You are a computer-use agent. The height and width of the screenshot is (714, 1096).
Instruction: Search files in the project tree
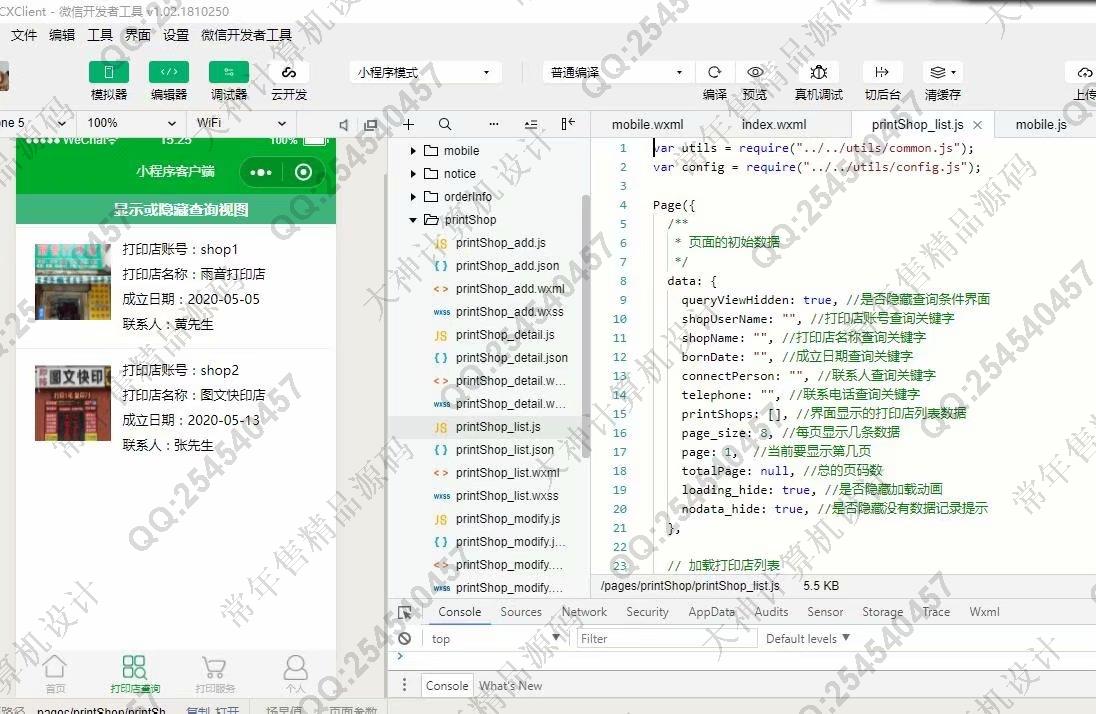pyautogui.click(x=445, y=124)
